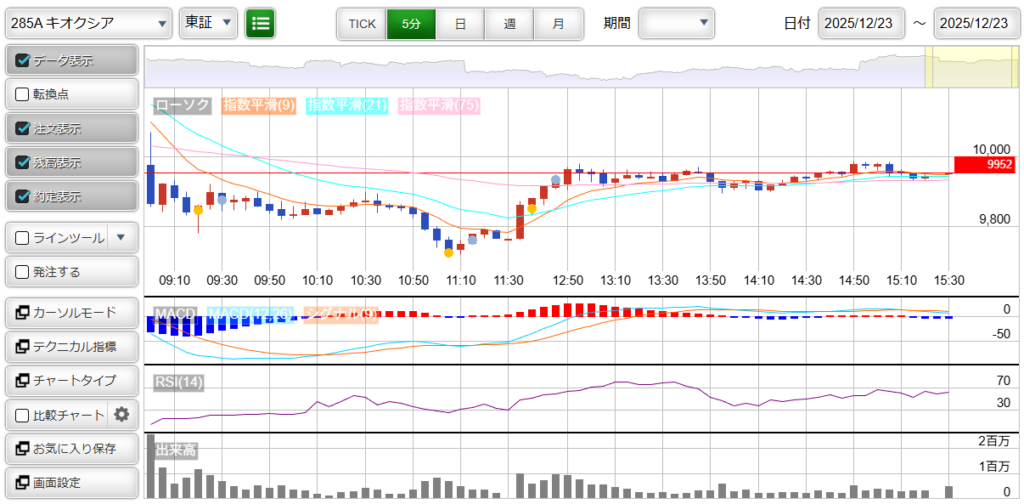The width and height of the screenshot is (1024, 504).
Task: Expand the ラインツール dropdown arrow
Action: coord(121,238)
